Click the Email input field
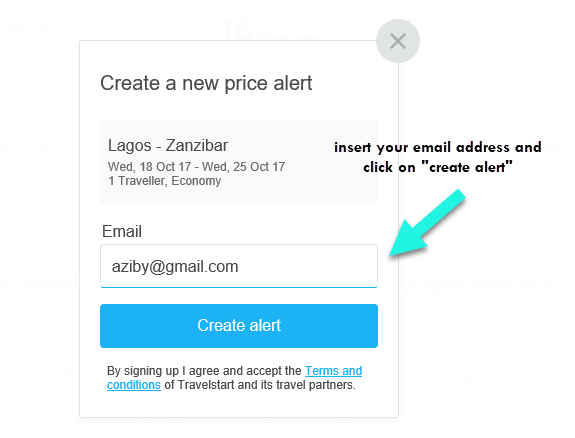 pyautogui.click(x=239, y=266)
